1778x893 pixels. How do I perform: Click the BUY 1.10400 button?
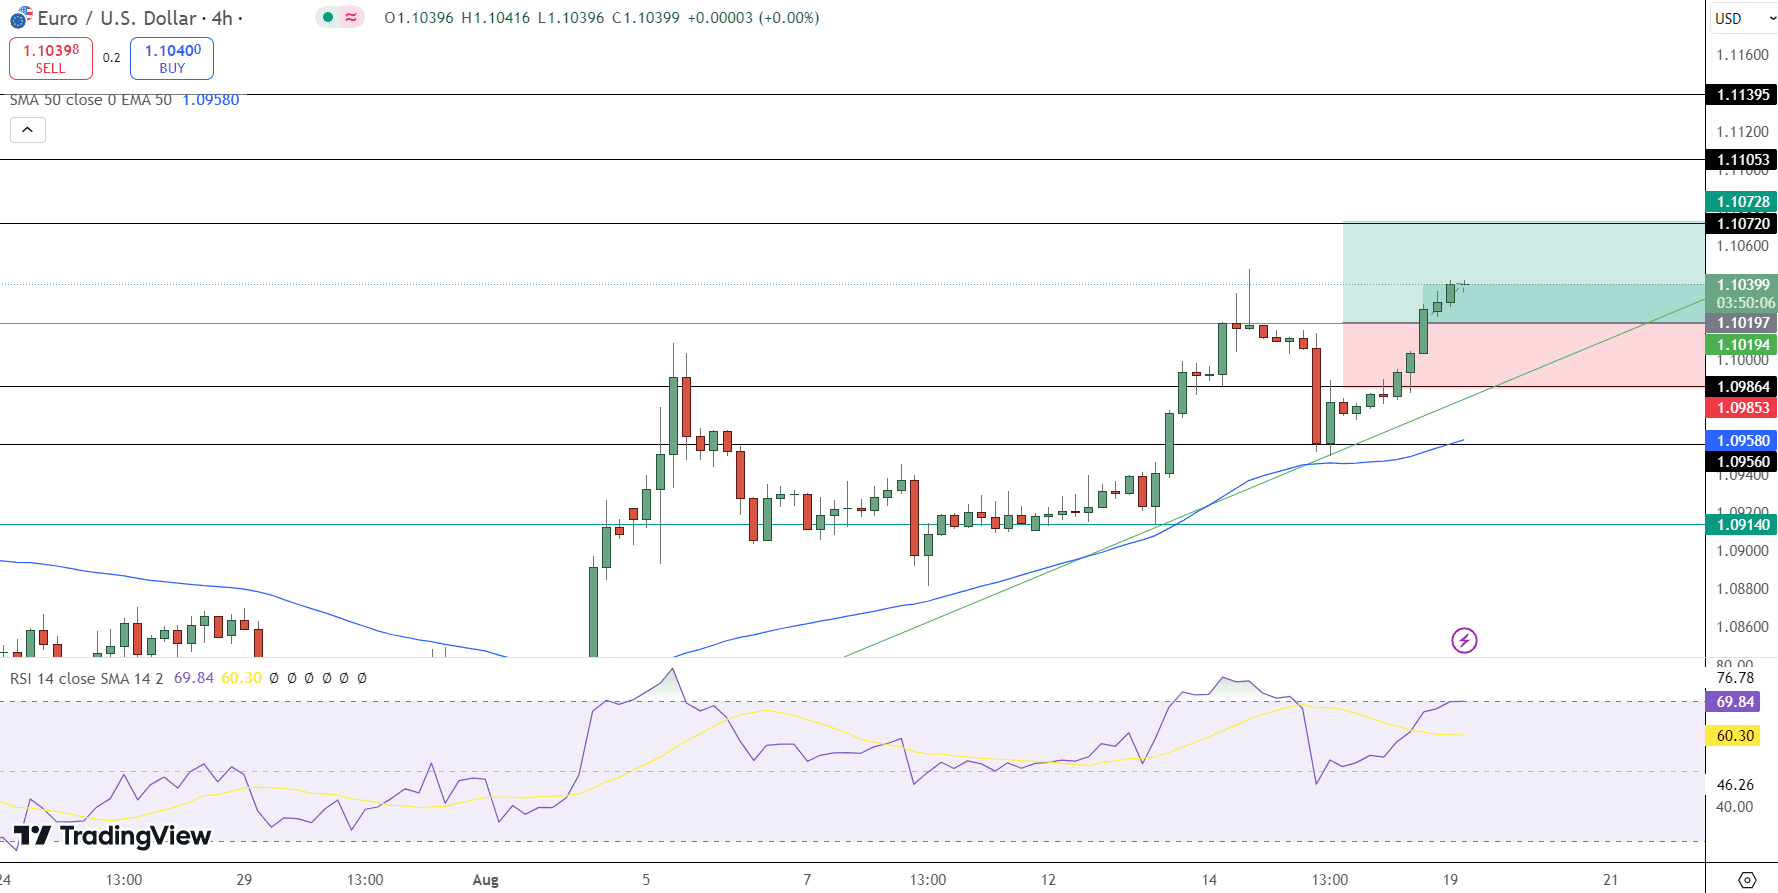click(x=172, y=58)
